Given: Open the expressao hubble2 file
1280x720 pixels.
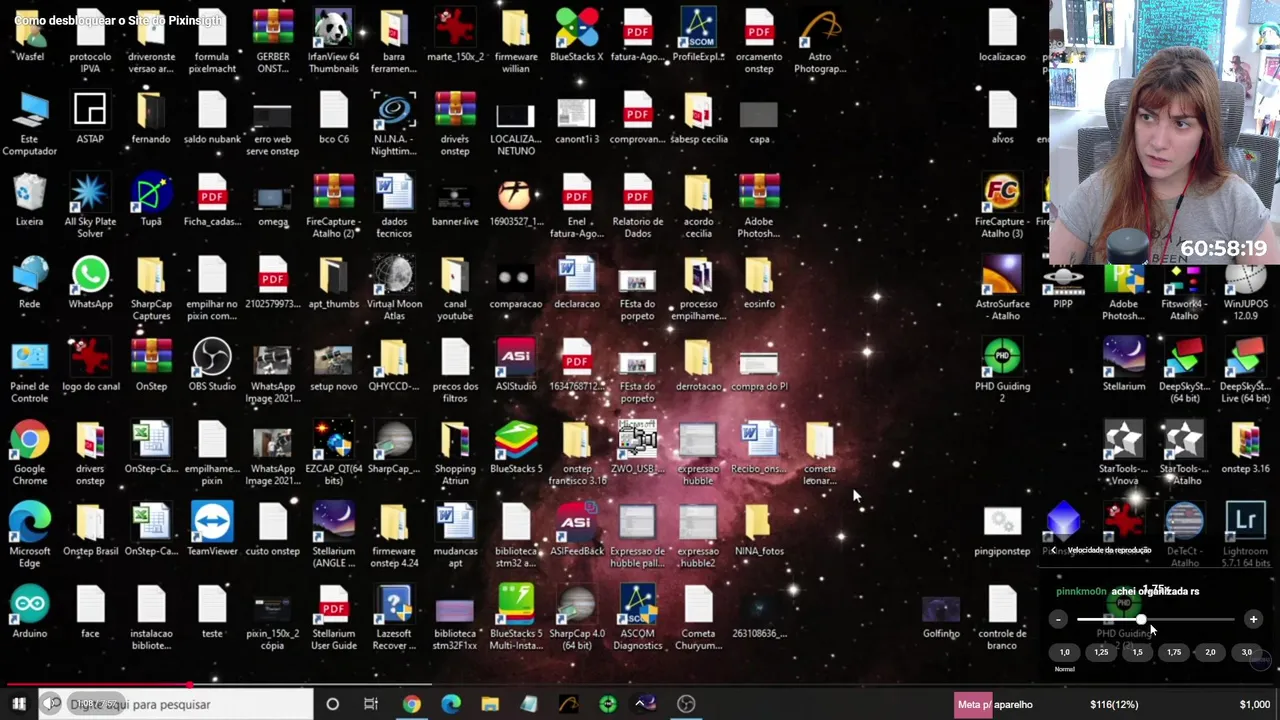Looking at the screenshot, I should click(698, 535).
